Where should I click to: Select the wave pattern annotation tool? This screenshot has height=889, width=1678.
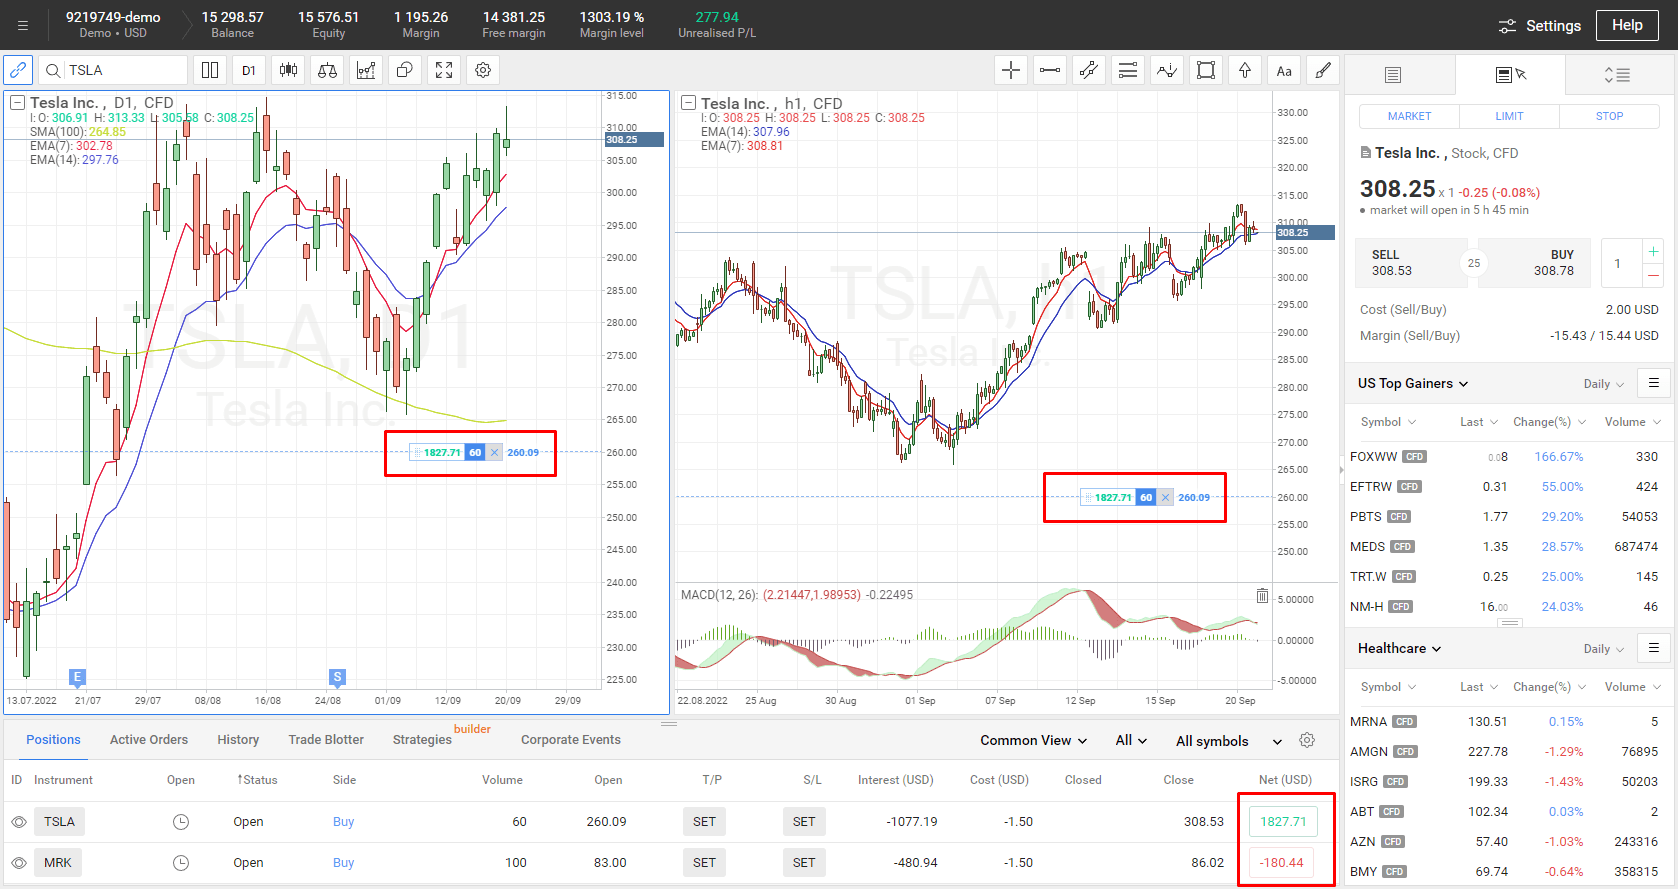click(x=1167, y=70)
